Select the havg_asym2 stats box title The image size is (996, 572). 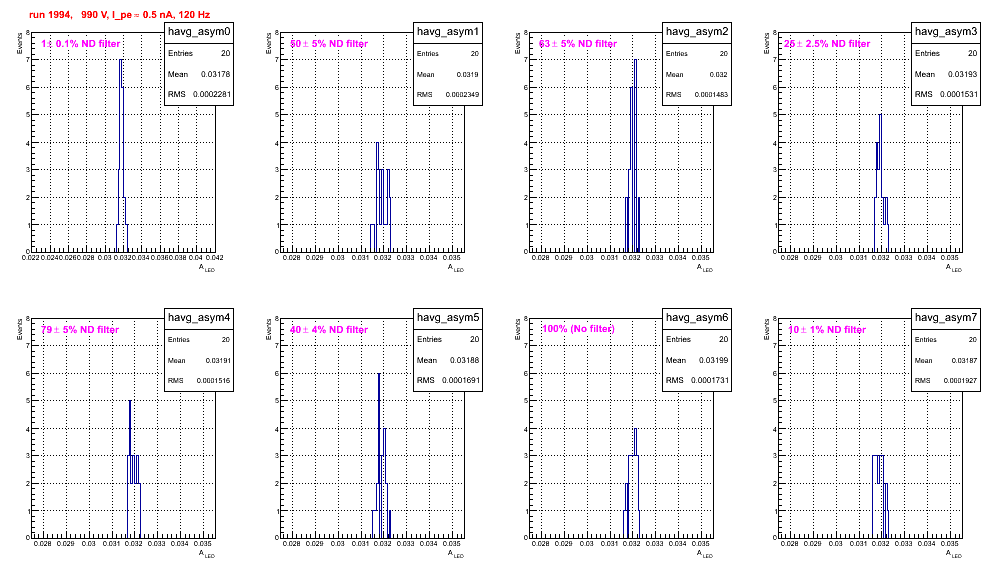coord(697,31)
